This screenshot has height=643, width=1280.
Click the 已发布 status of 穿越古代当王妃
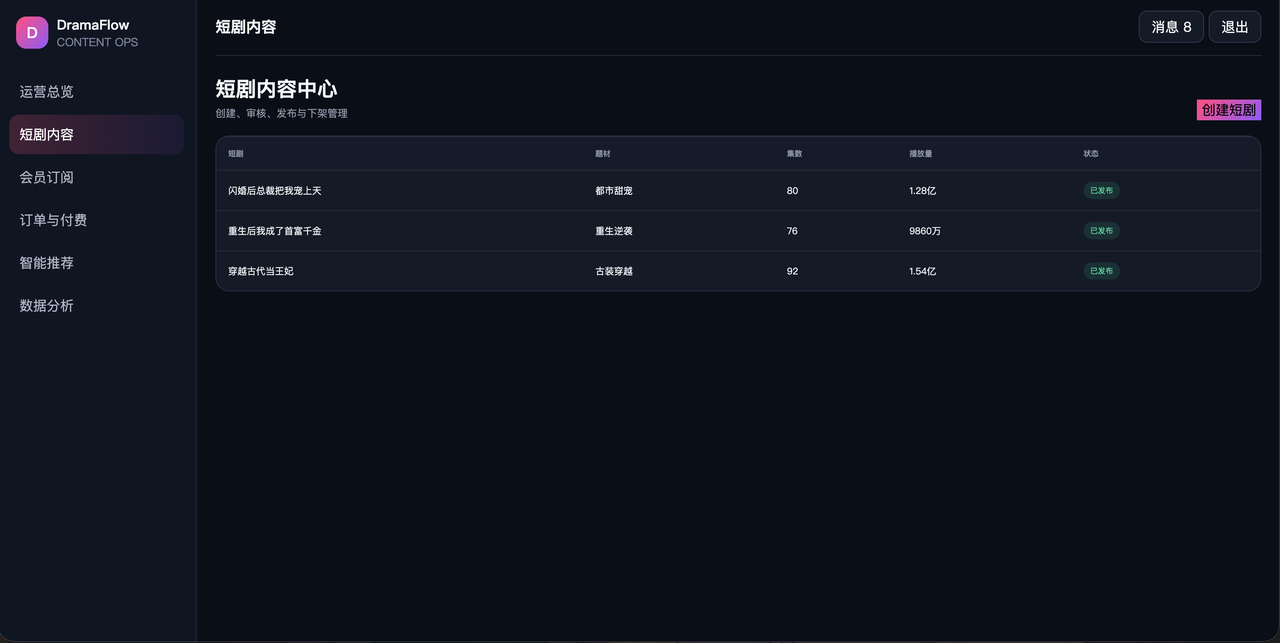pyautogui.click(x=1101, y=271)
